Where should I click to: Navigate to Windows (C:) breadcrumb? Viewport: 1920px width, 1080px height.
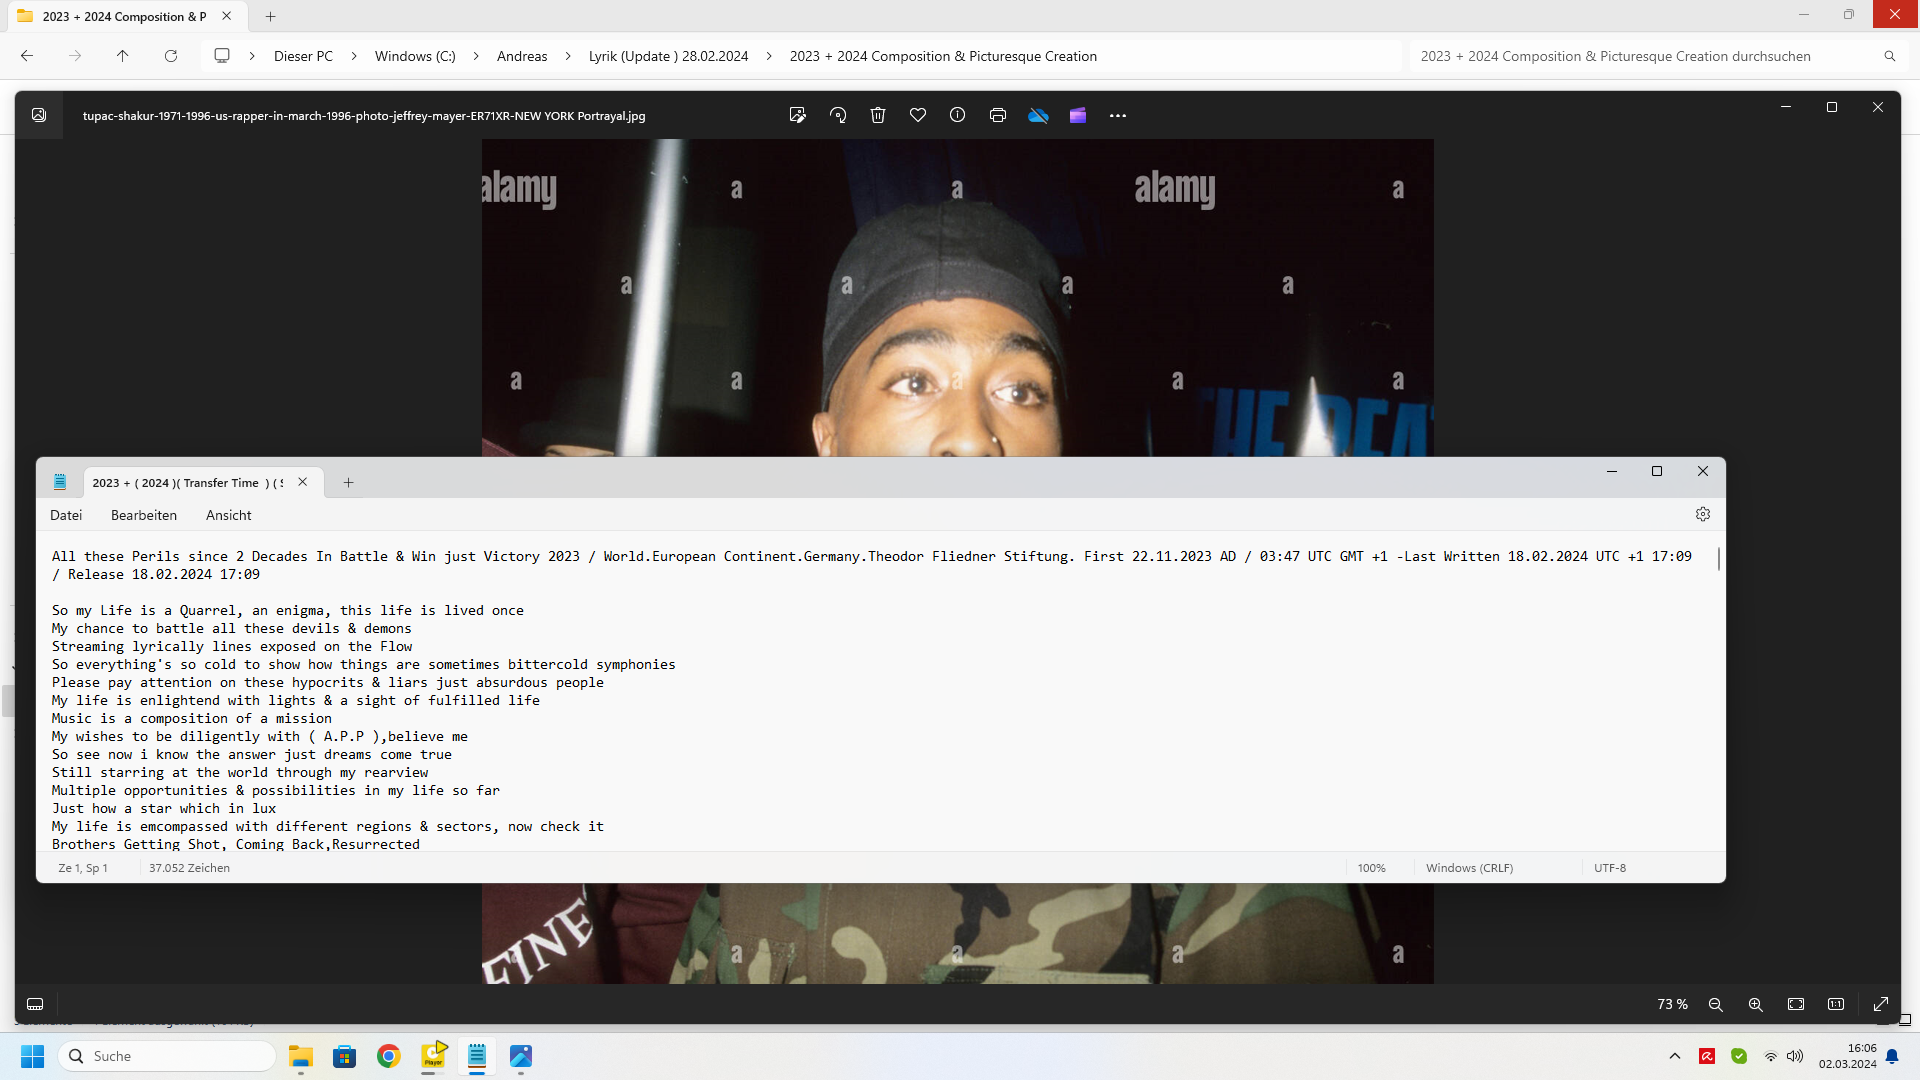tap(415, 56)
